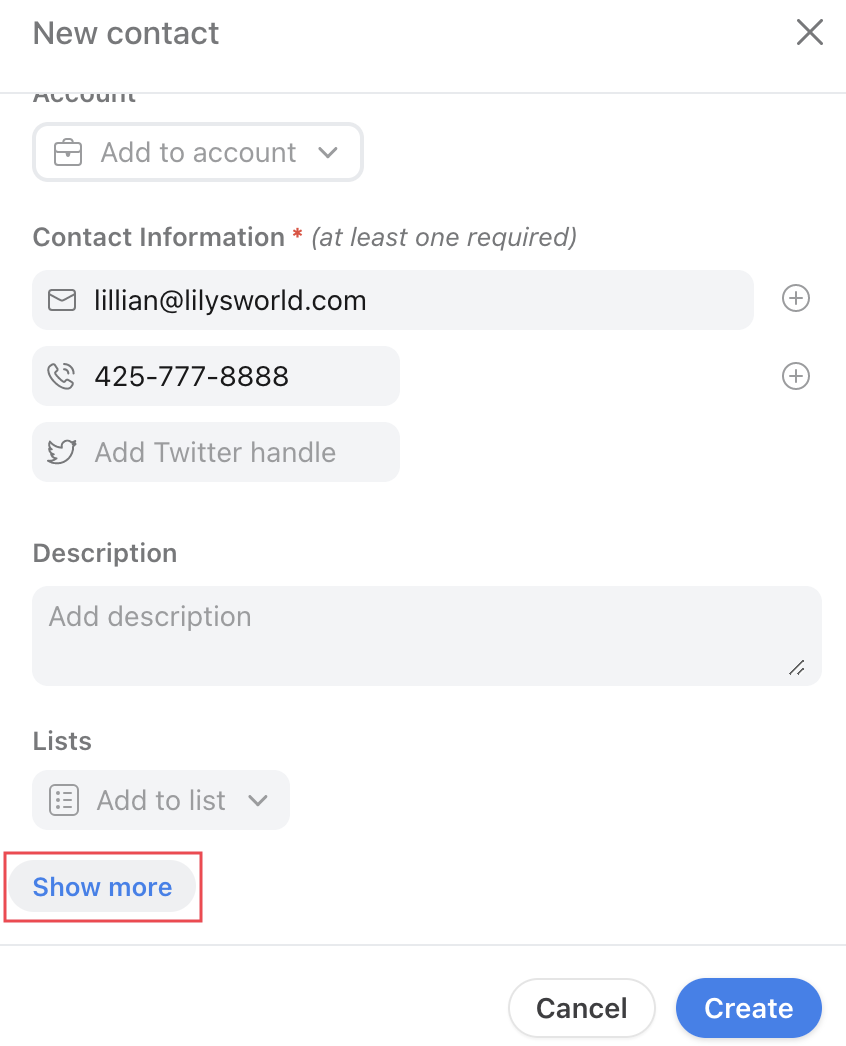This screenshot has width=846, height=1046.
Task: Open the Add to list dropdown
Action: click(160, 800)
